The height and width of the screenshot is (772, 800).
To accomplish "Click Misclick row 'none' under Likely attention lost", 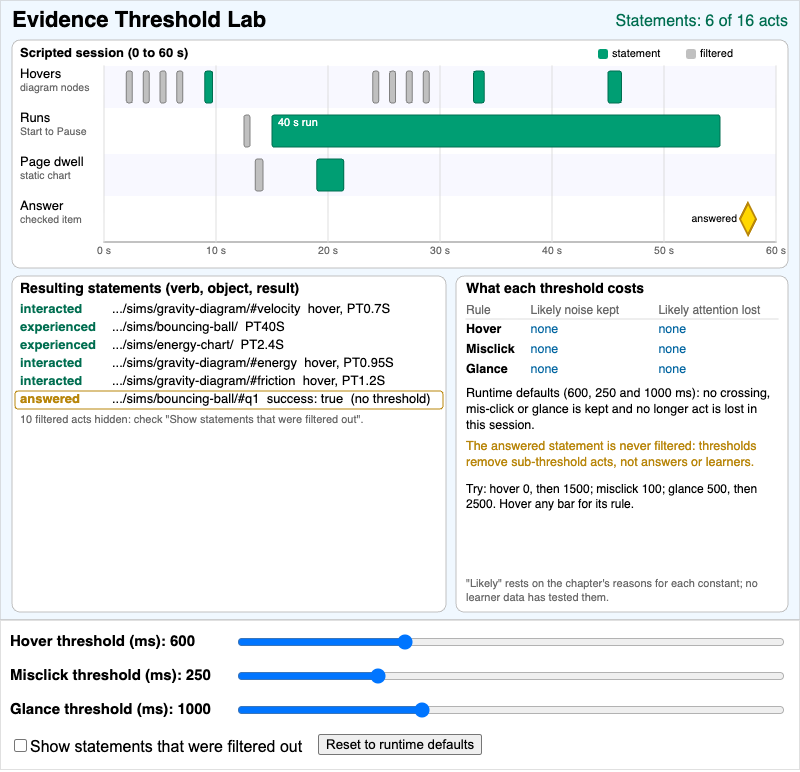I will 672,349.
